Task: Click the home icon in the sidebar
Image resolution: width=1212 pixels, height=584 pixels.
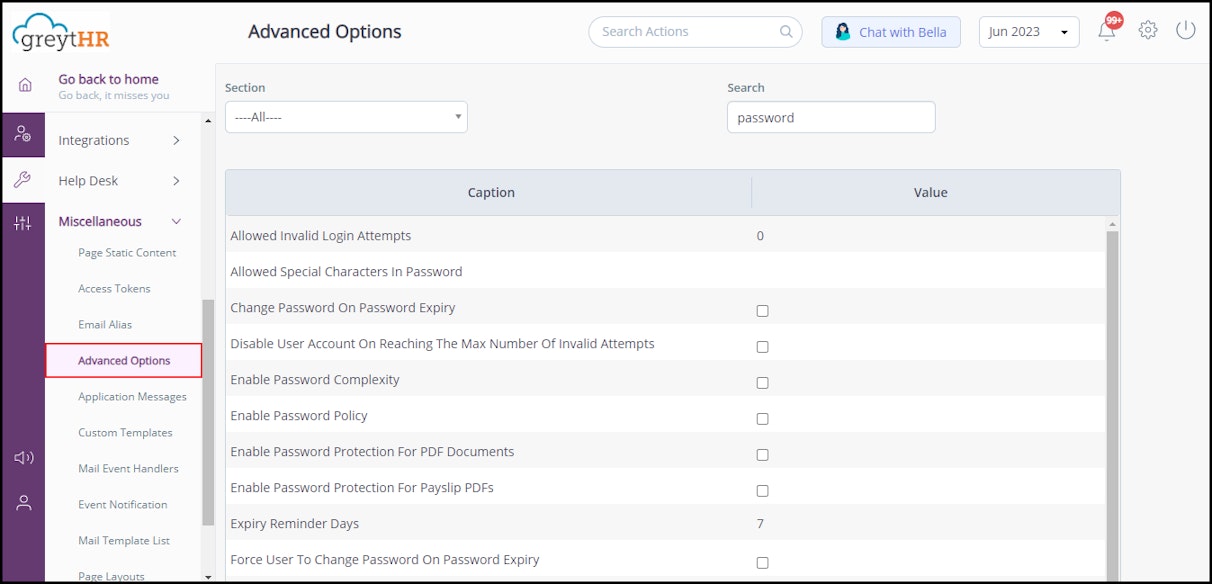Action: tap(24, 85)
